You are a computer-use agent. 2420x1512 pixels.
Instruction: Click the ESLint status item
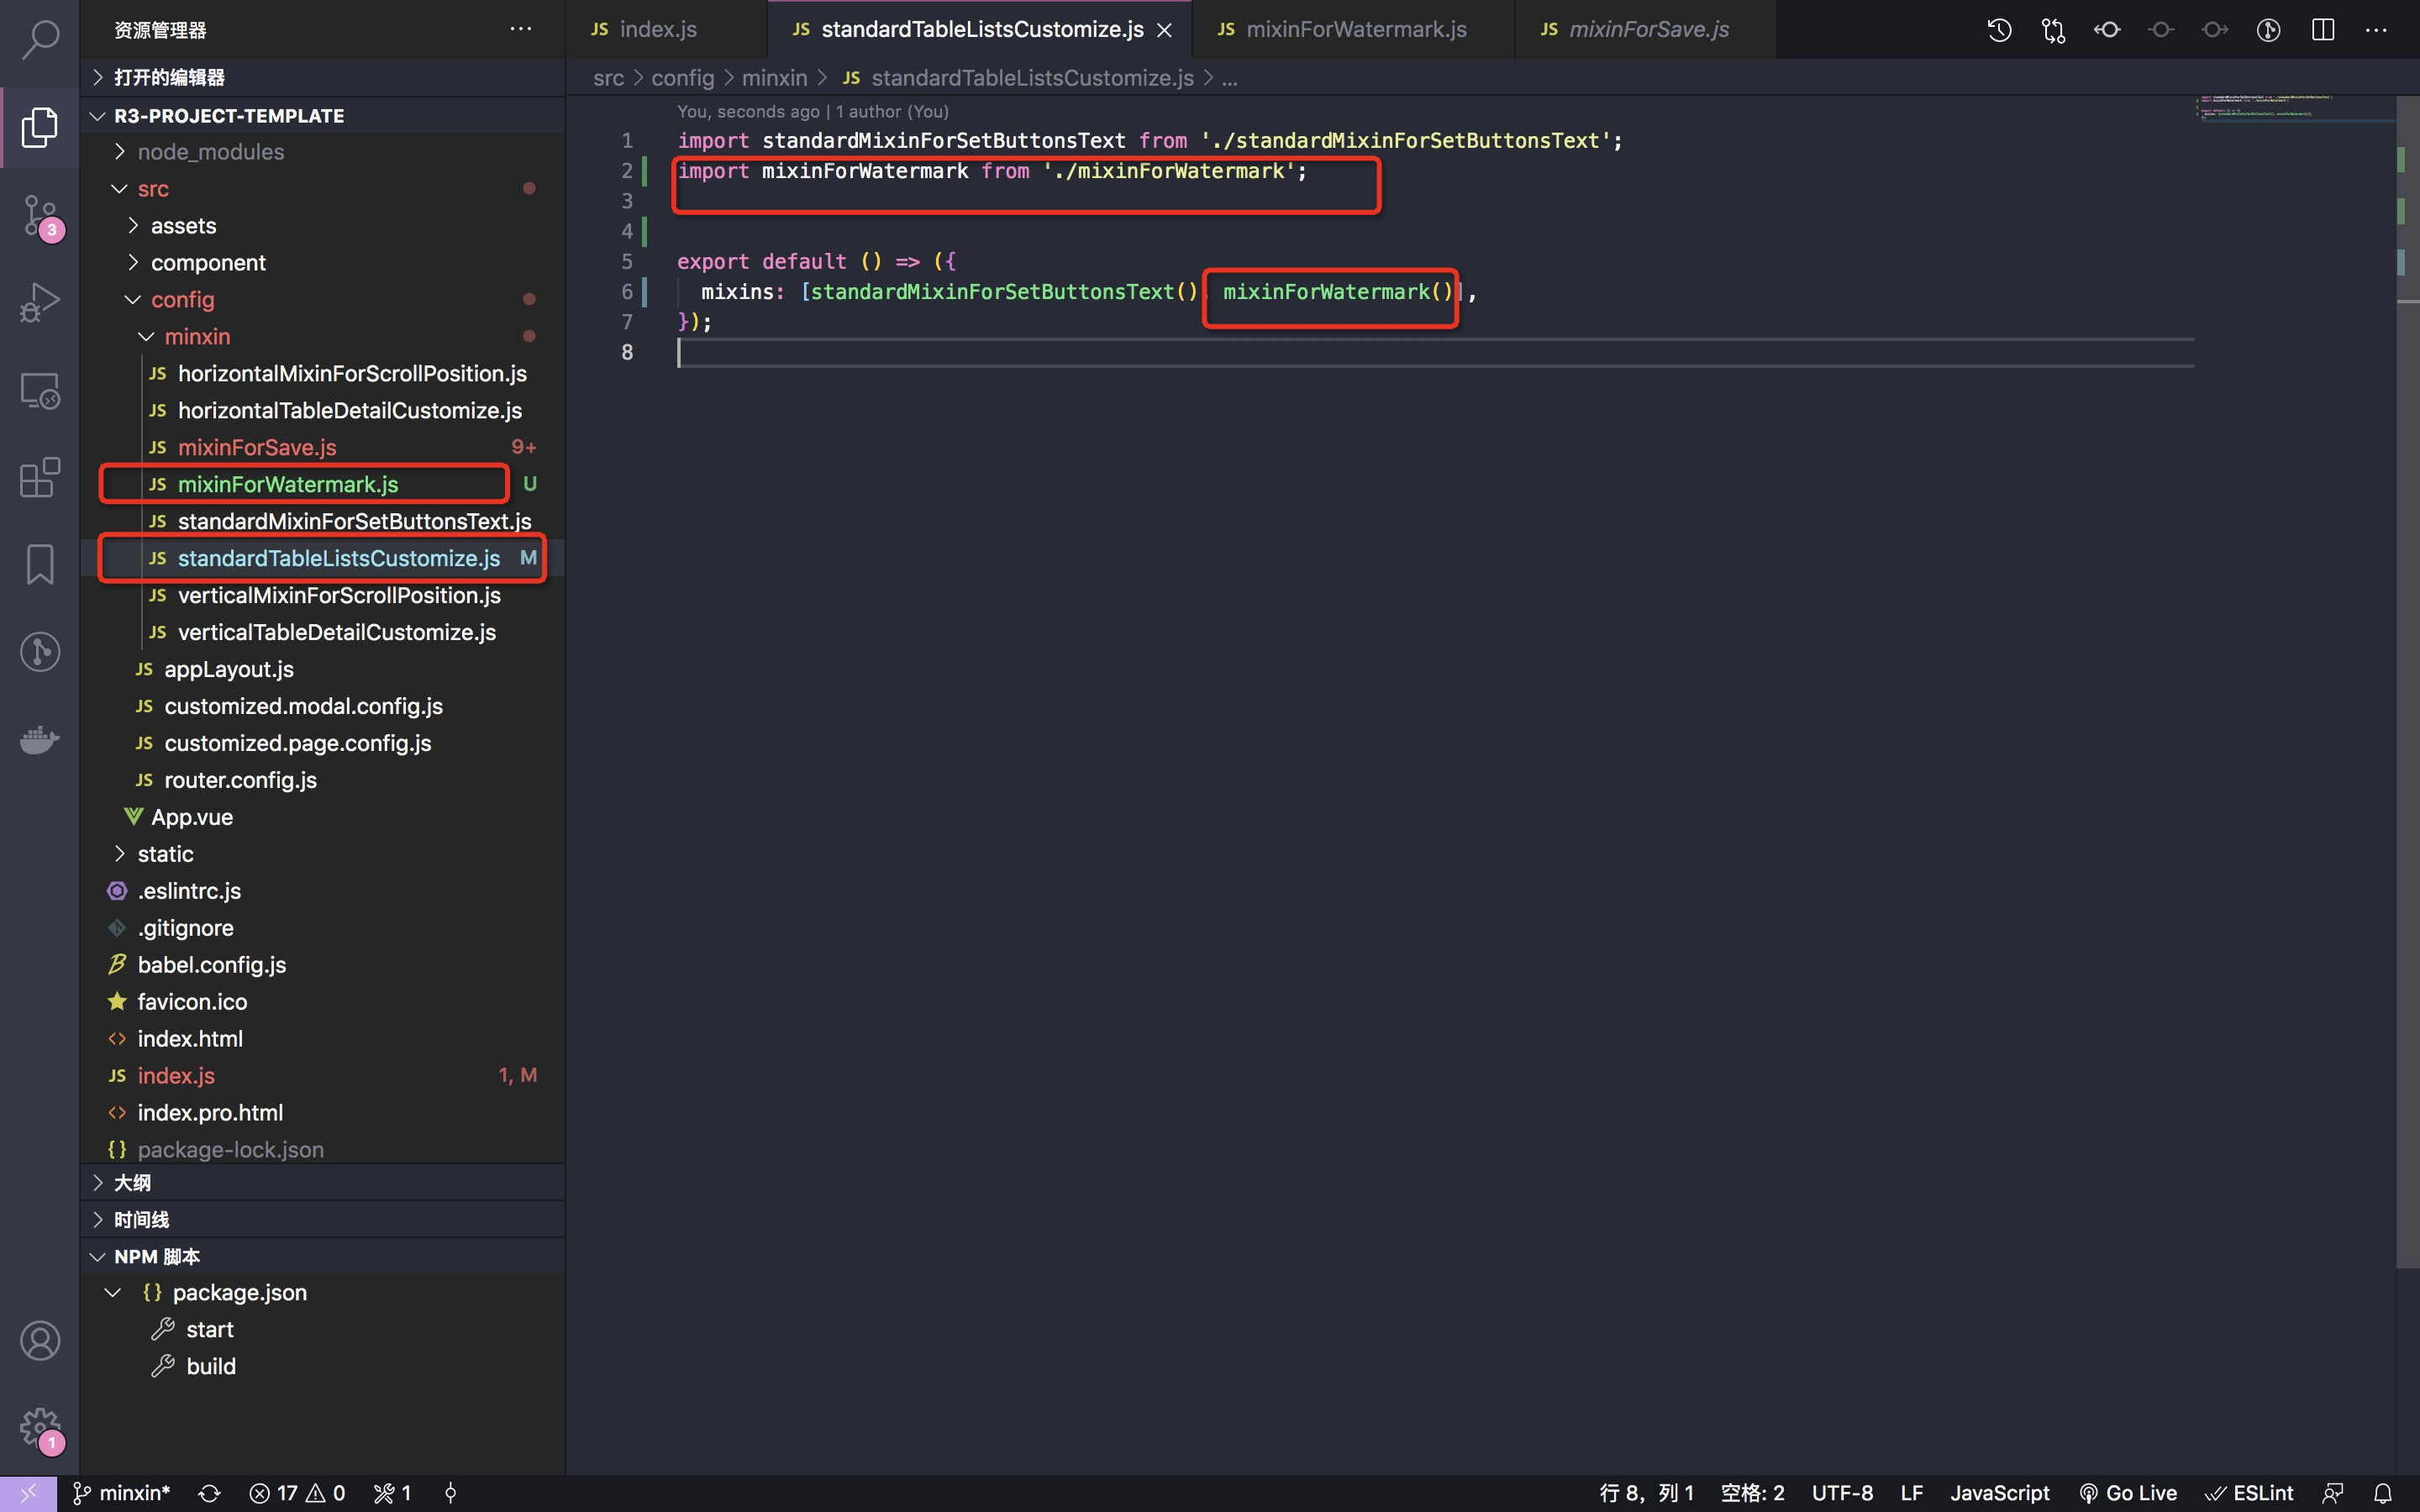pos(2248,1493)
